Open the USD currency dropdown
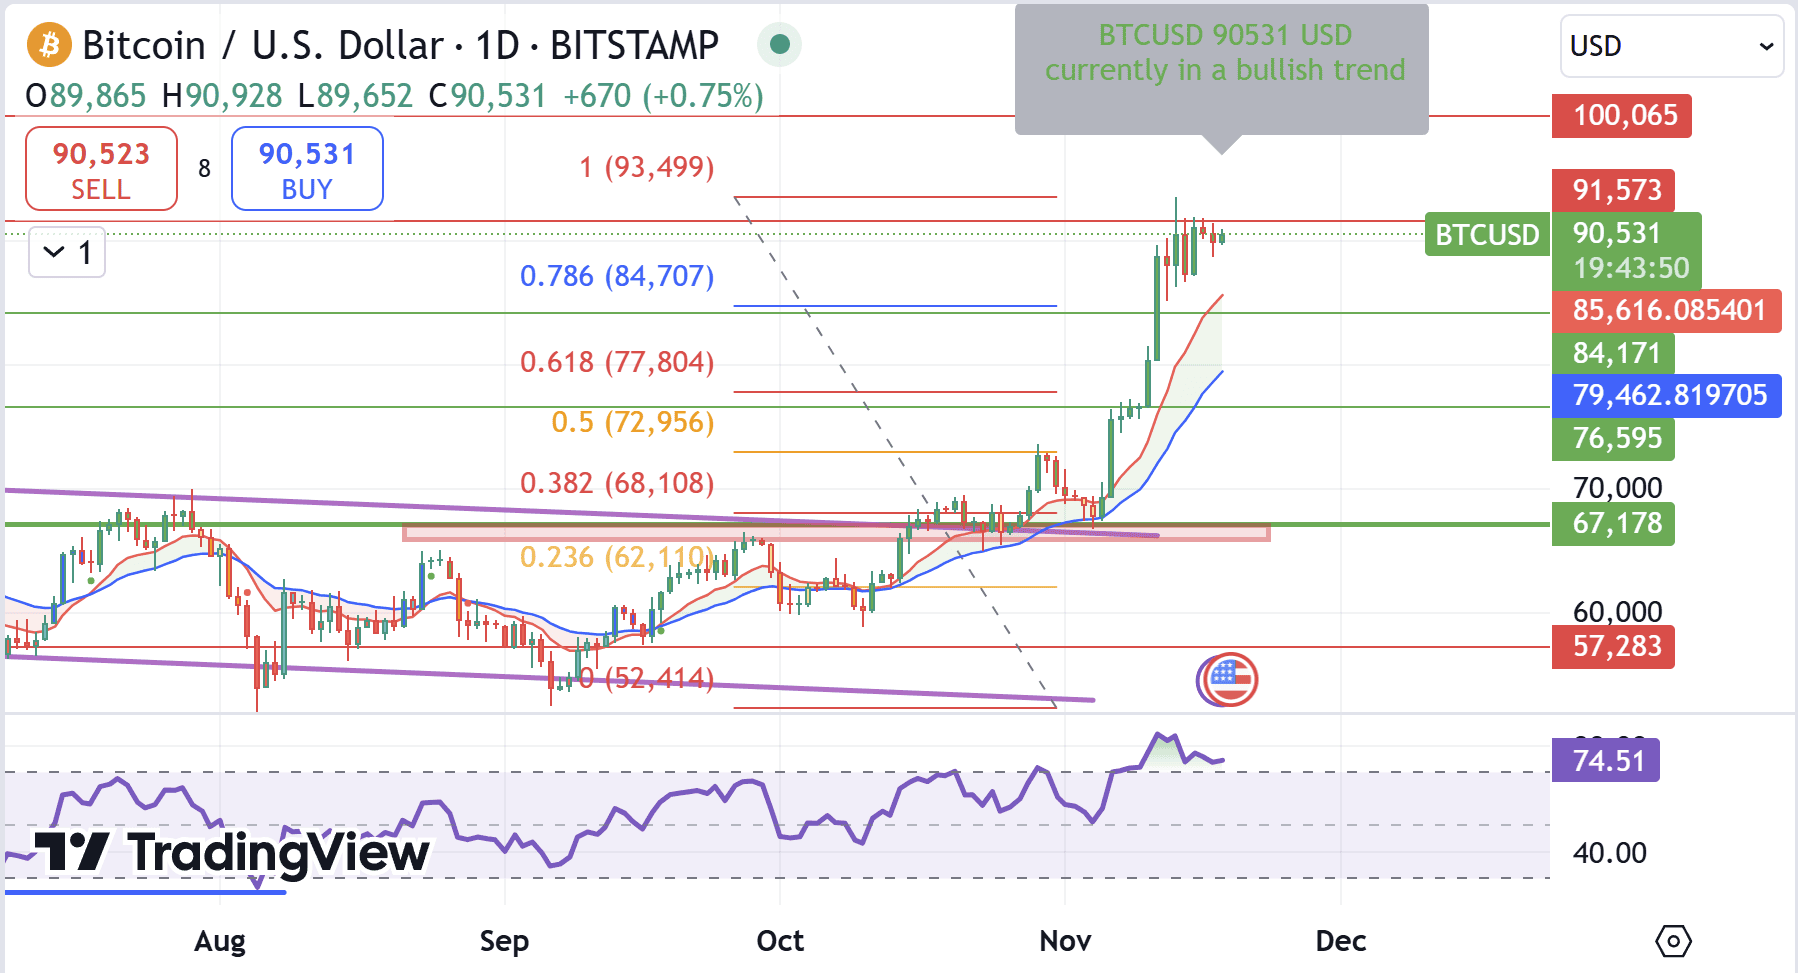Image resolution: width=1798 pixels, height=973 pixels. pyautogui.click(x=1671, y=46)
